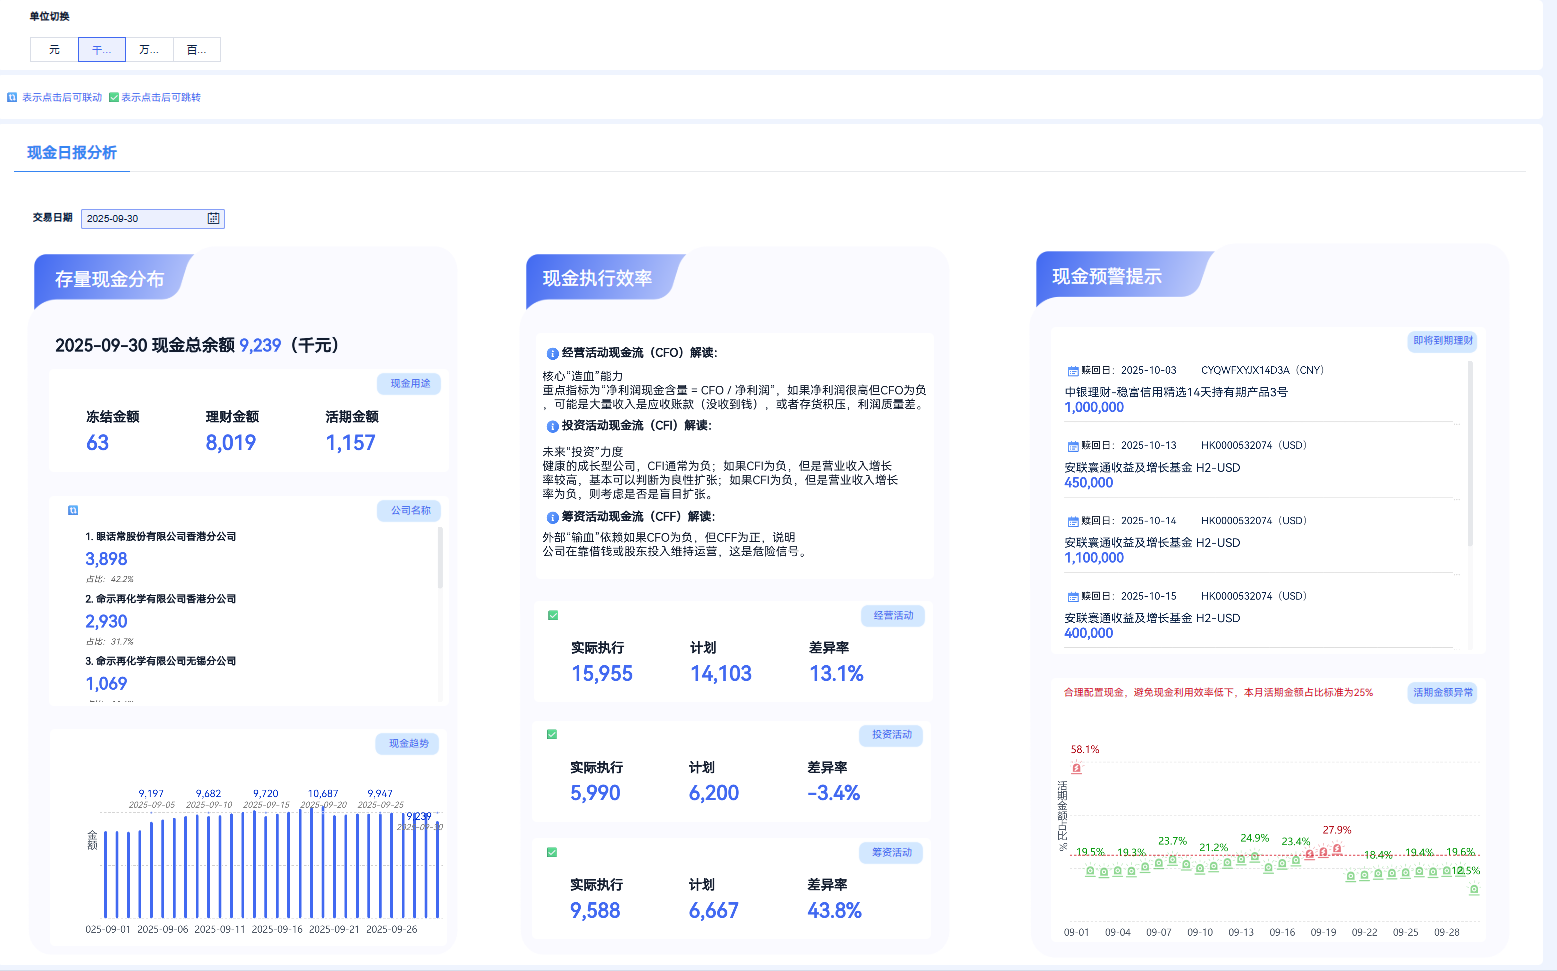The height and width of the screenshot is (971, 1557).
Task: Click the red alert marker labeled 27.9%
Action: point(1337,849)
